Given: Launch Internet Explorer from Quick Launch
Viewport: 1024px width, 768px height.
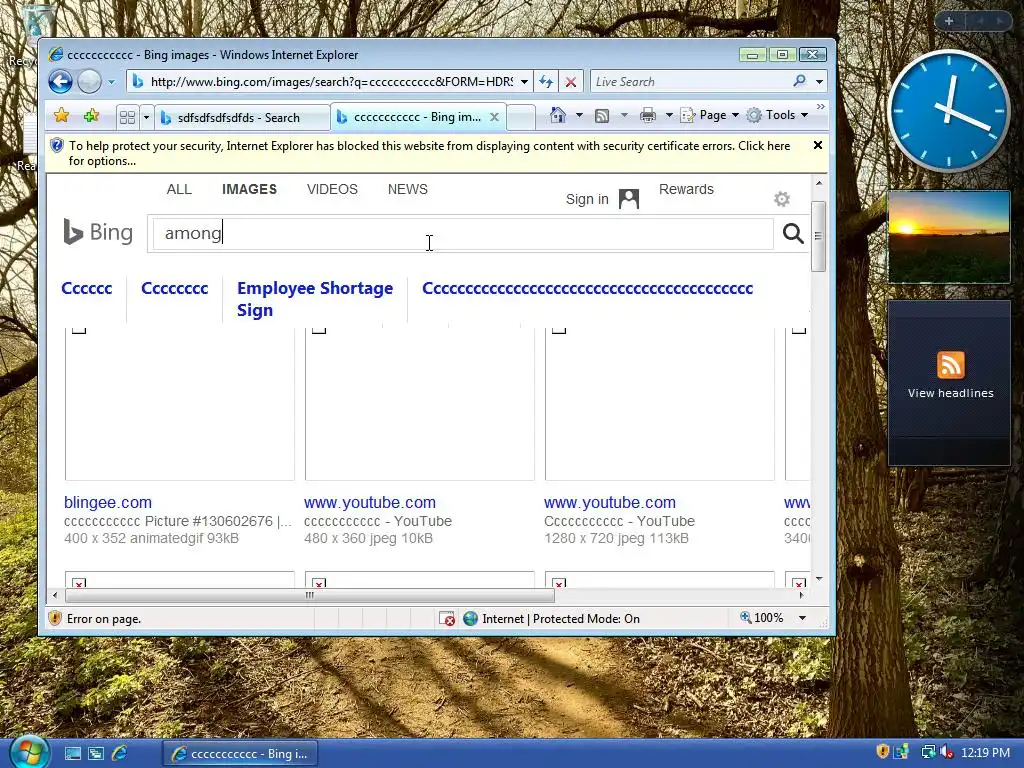Looking at the screenshot, I should tap(120, 753).
